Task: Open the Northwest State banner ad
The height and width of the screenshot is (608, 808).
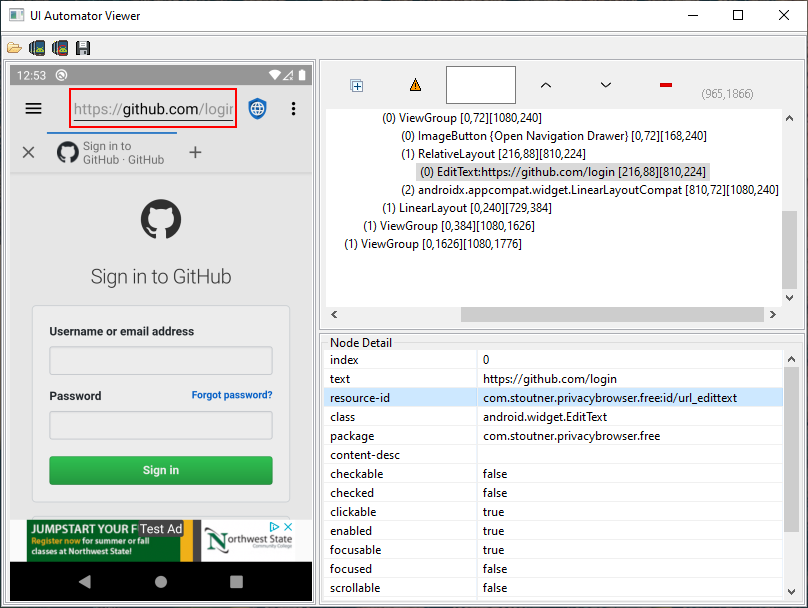Action: [160, 541]
